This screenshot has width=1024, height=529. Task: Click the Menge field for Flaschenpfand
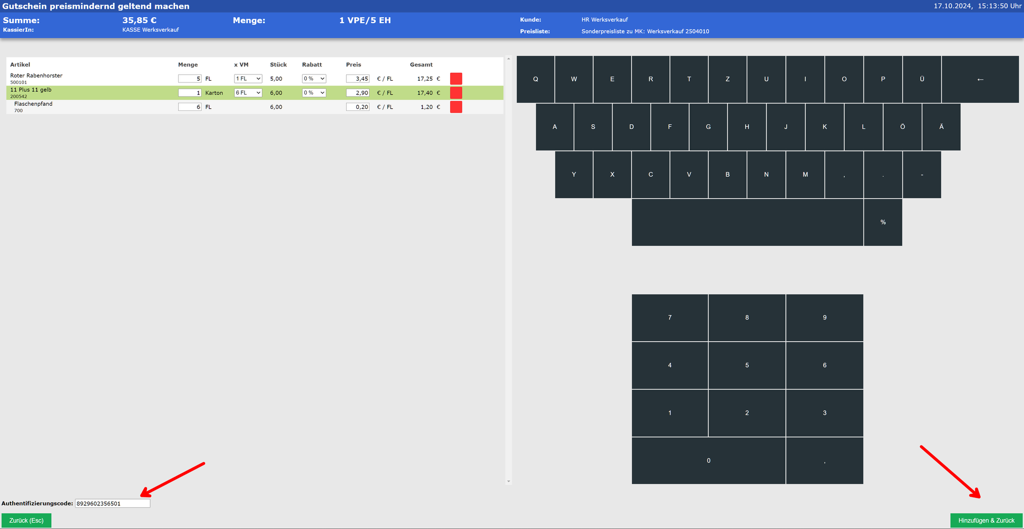click(x=189, y=107)
